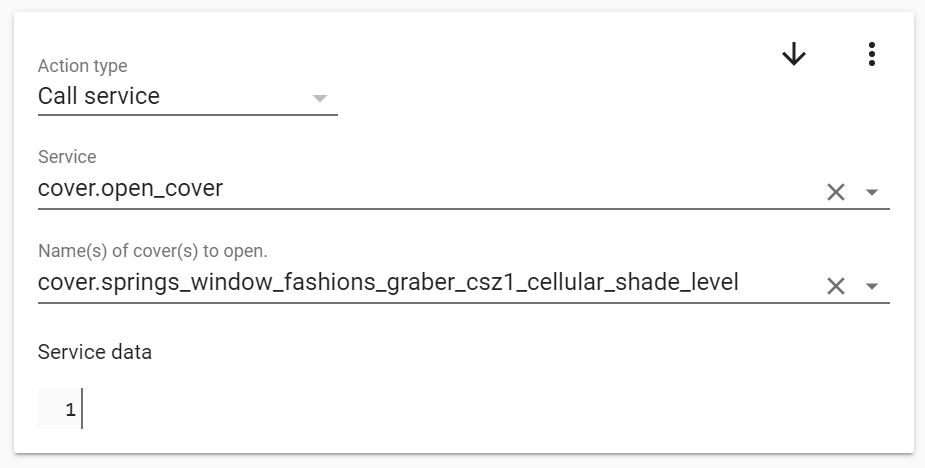The height and width of the screenshot is (468, 925).
Task: Move this action down with the arrow icon
Action: point(793,54)
